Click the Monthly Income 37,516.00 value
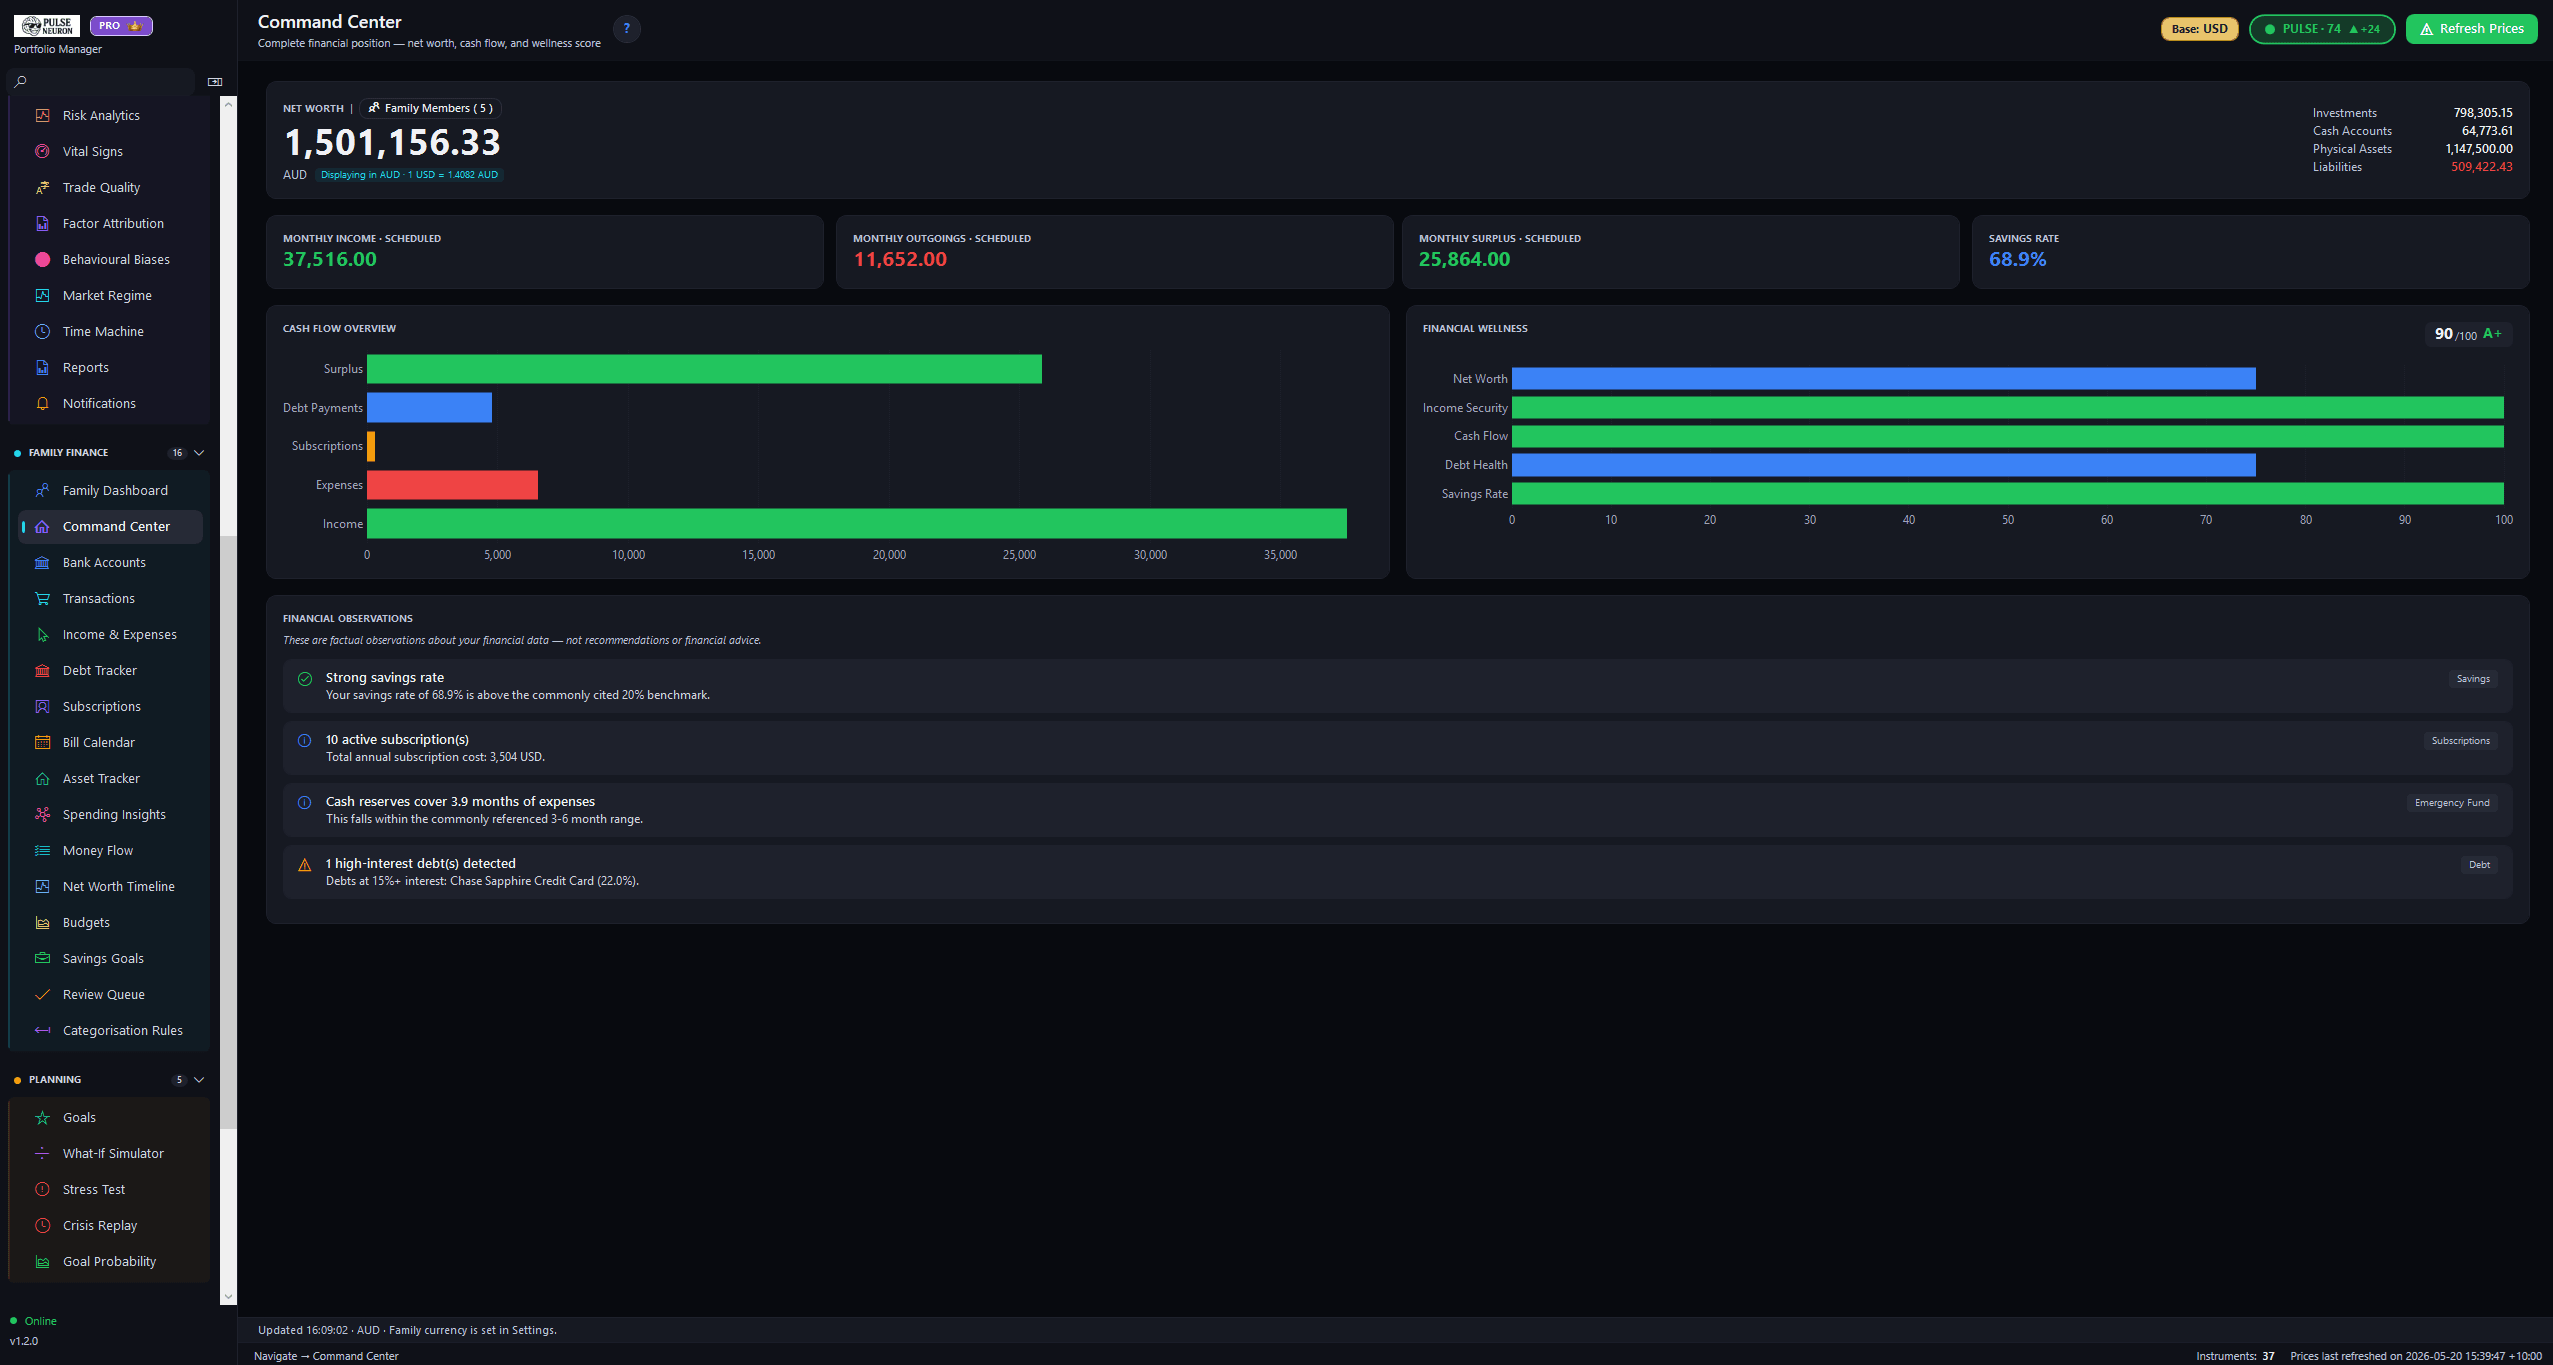2553x1365 pixels. click(x=330, y=259)
